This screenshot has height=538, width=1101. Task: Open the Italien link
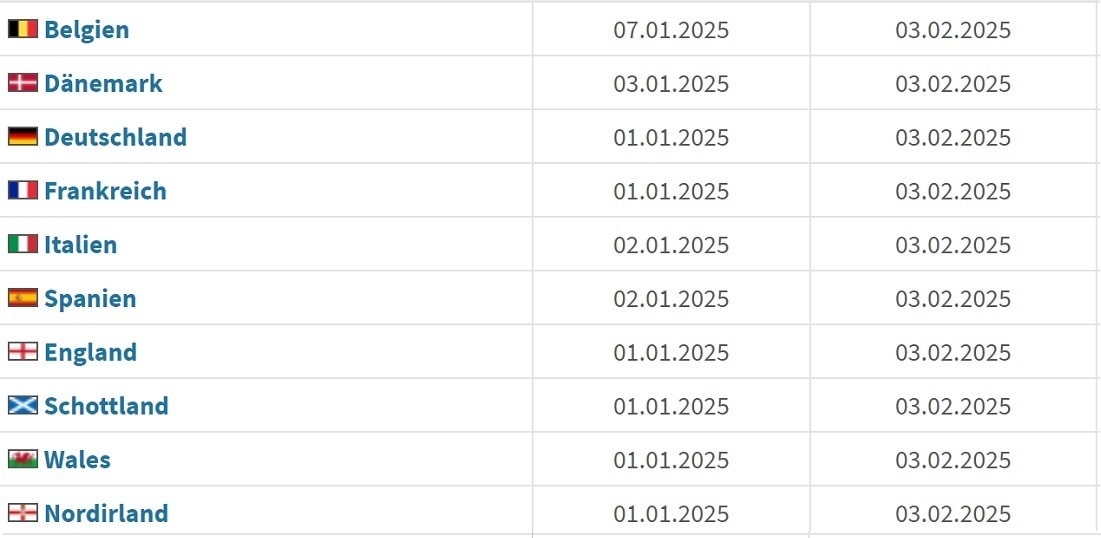click(80, 244)
